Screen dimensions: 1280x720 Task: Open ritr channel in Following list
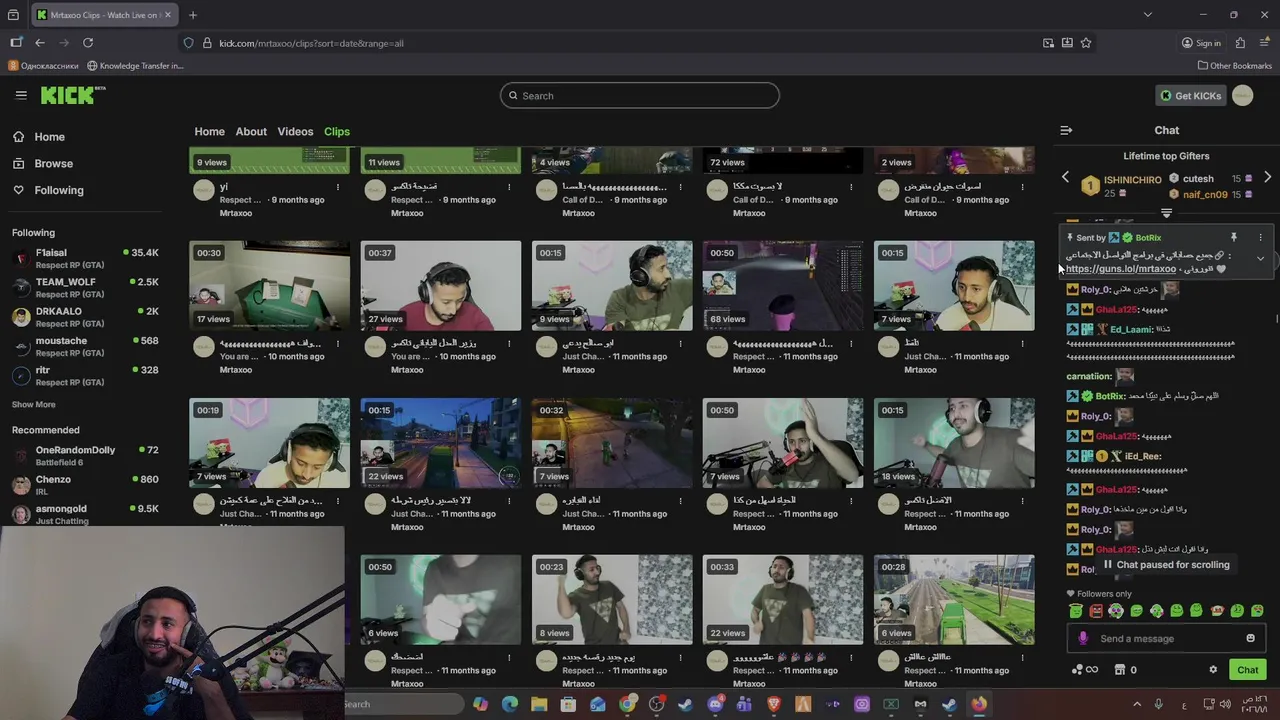85,376
